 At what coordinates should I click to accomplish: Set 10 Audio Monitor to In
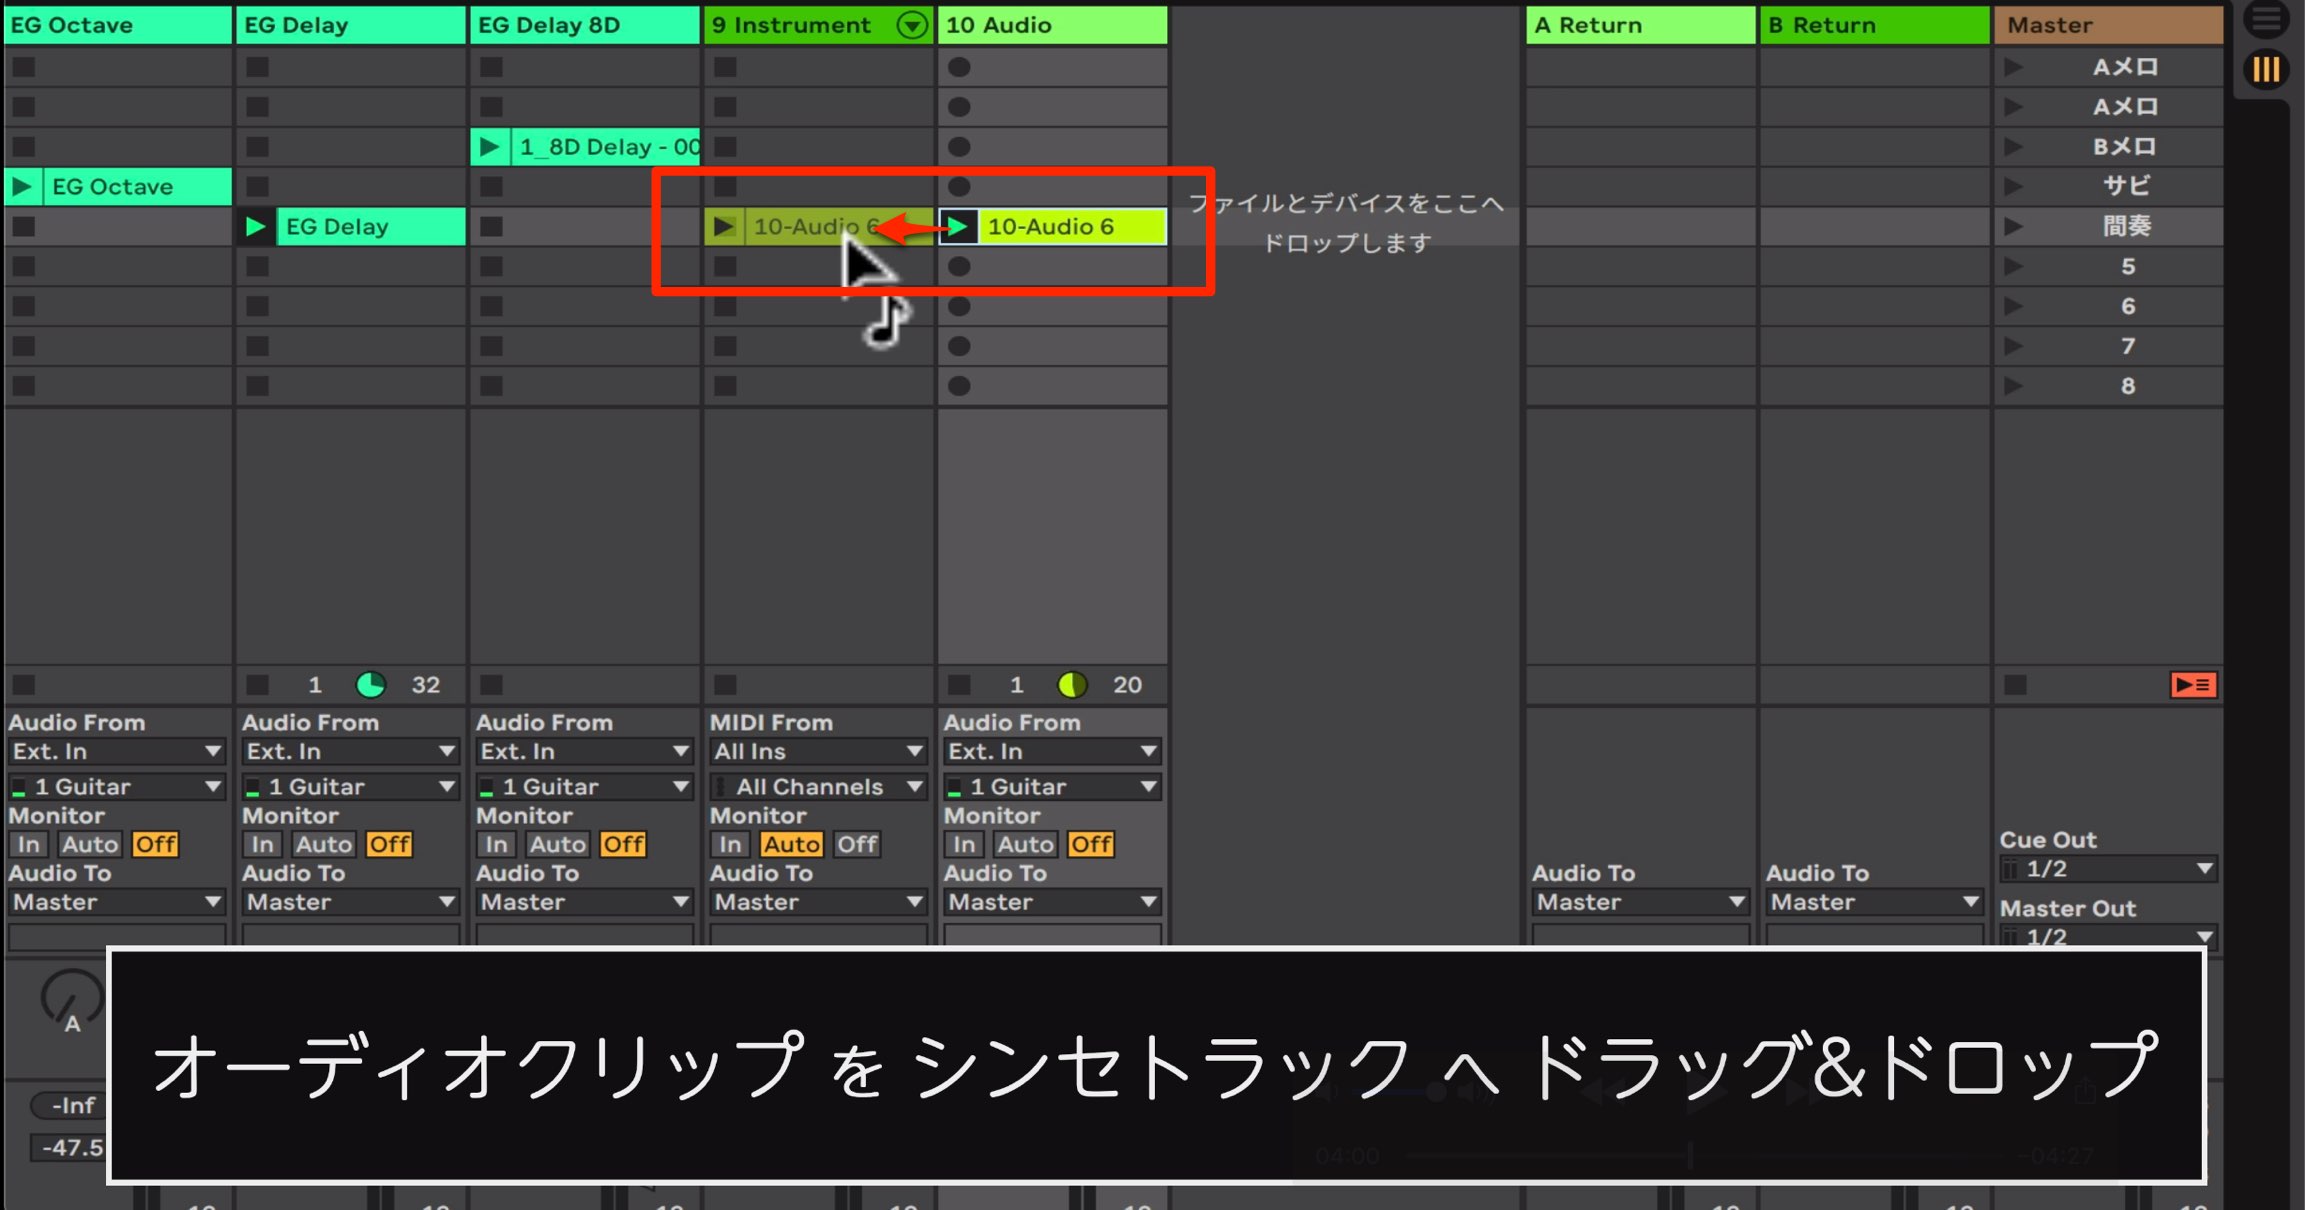[x=965, y=844]
